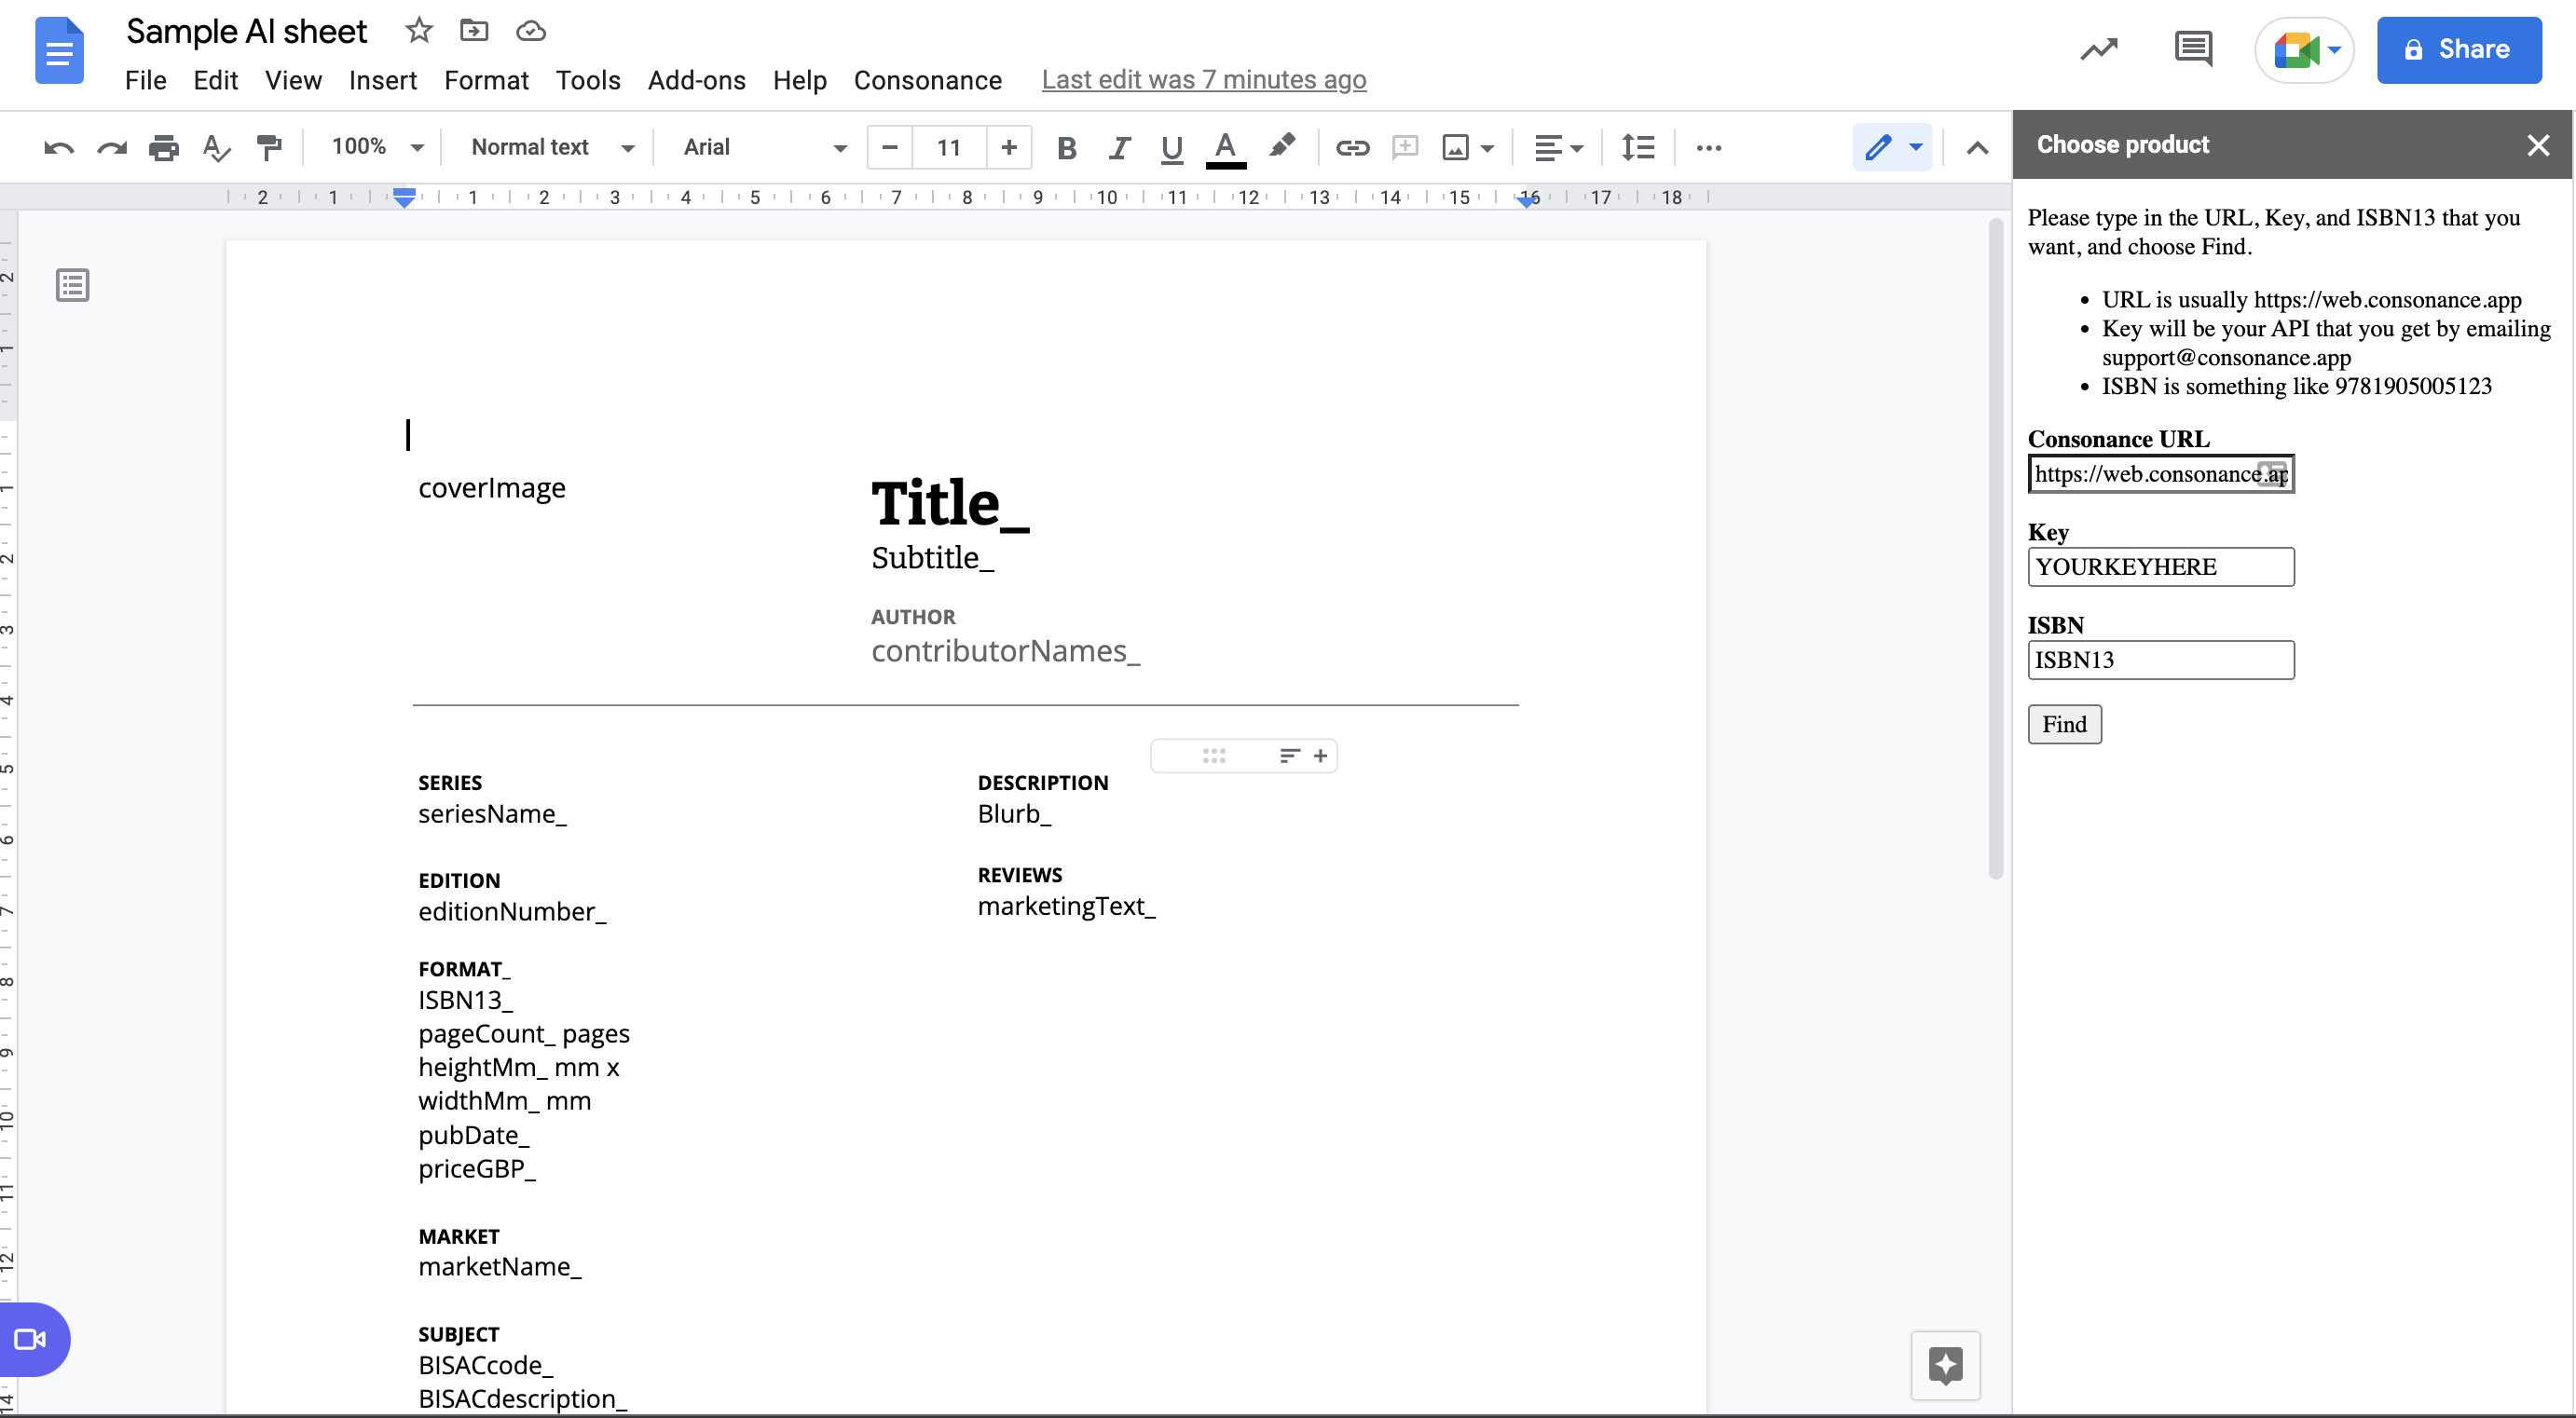Undo the last action
The image size is (2576, 1418).
pyautogui.click(x=58, y=147)
